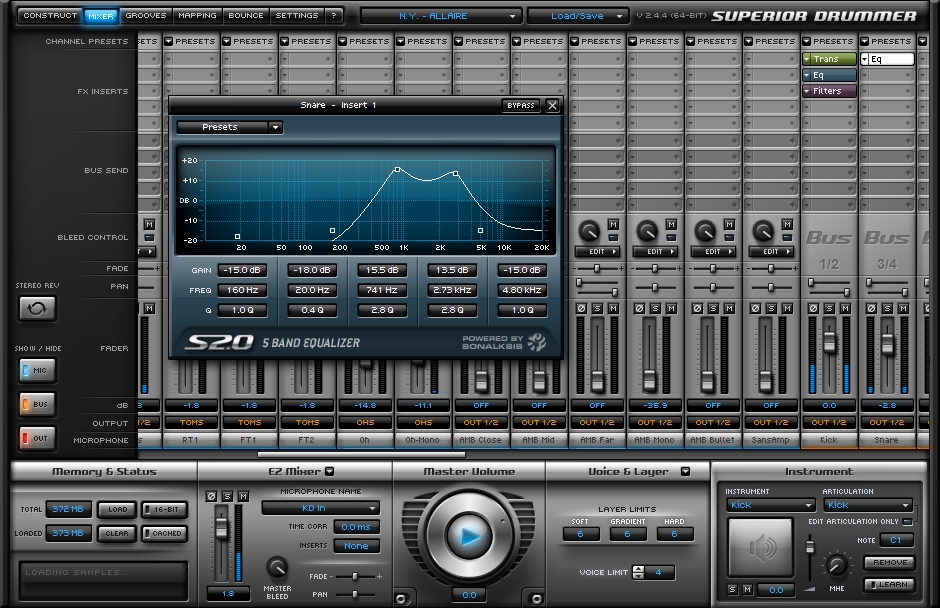Click the instrument preview speaker pad
940x608 pixels.
760,547
